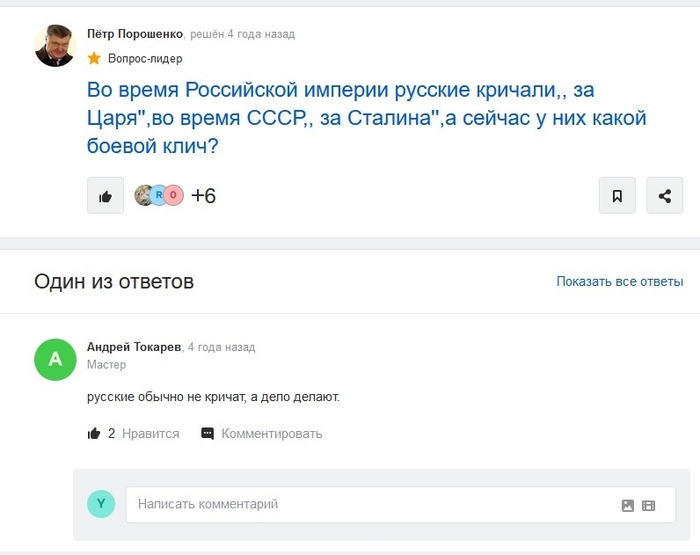Open Андрей Токарев author name link
This screenshot has width=700, height=555.
click(134, 347)
